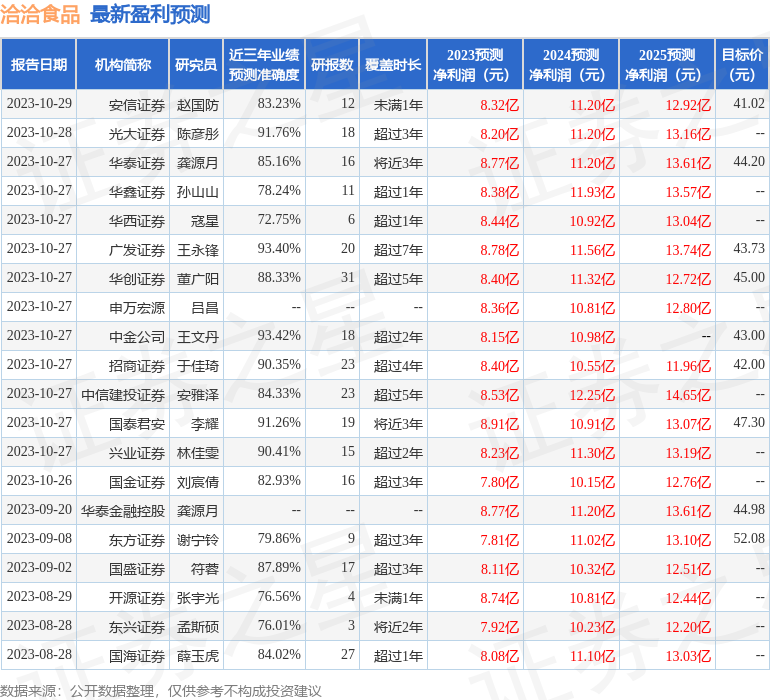Viewport: 770px width, 700px height.
Task: Click accuracy value 72.75%
Action: click(279, 219)
